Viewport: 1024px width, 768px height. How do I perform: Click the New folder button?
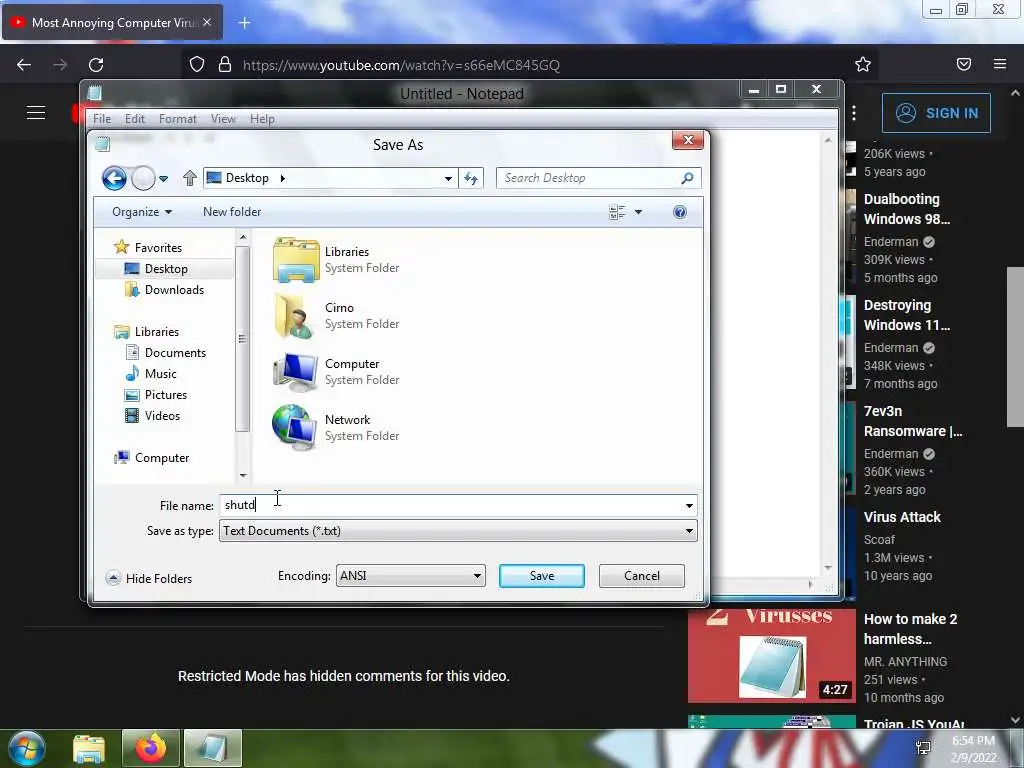(232, 212)
